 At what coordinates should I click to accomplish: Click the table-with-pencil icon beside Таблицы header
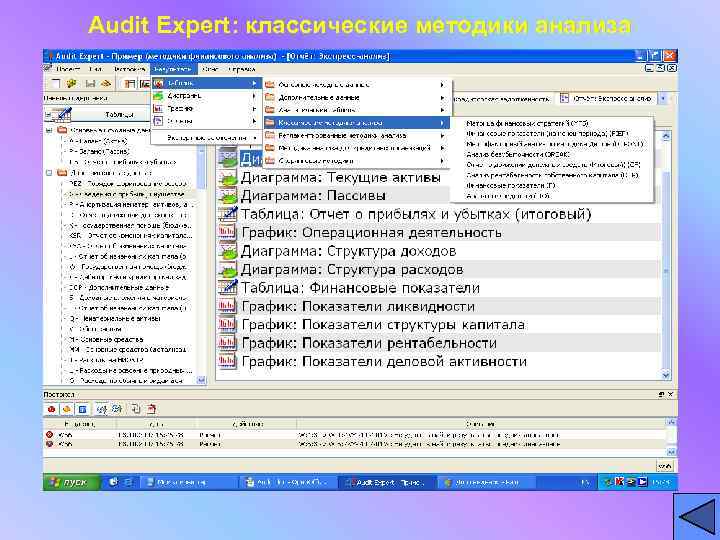coord(63,113)
